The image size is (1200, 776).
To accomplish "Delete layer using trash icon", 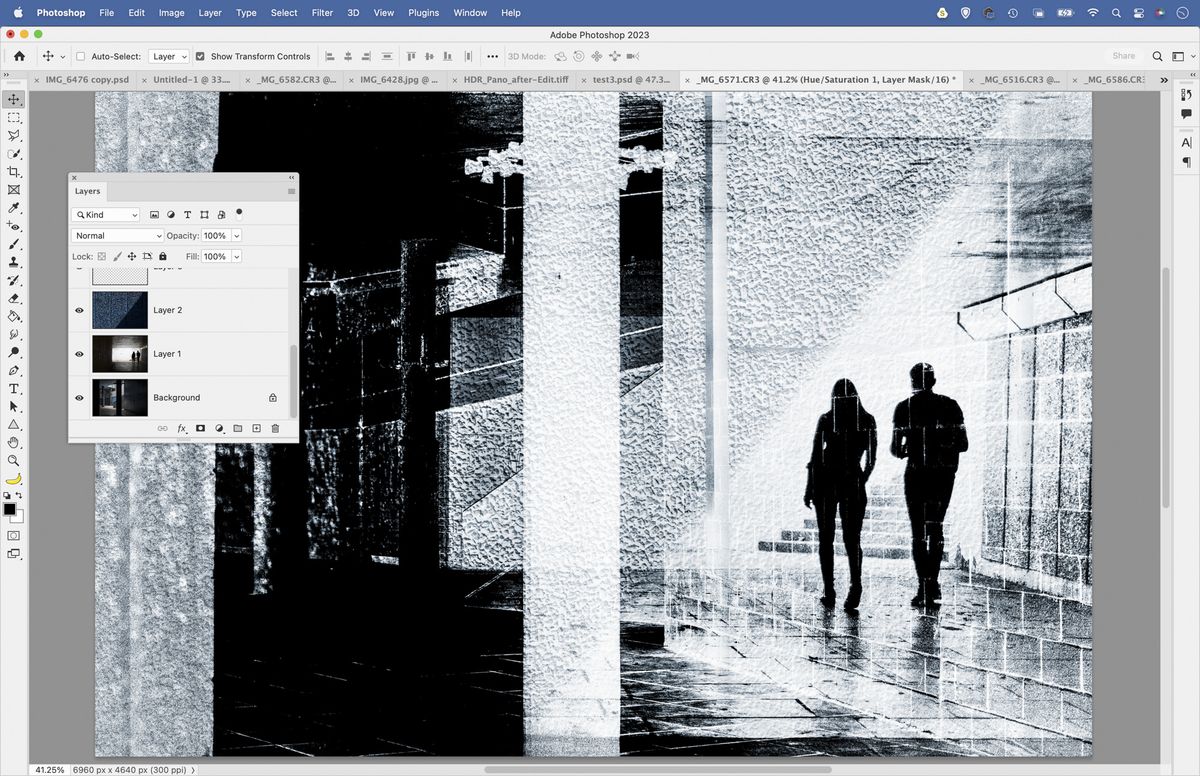I will (x=276, y=428).
